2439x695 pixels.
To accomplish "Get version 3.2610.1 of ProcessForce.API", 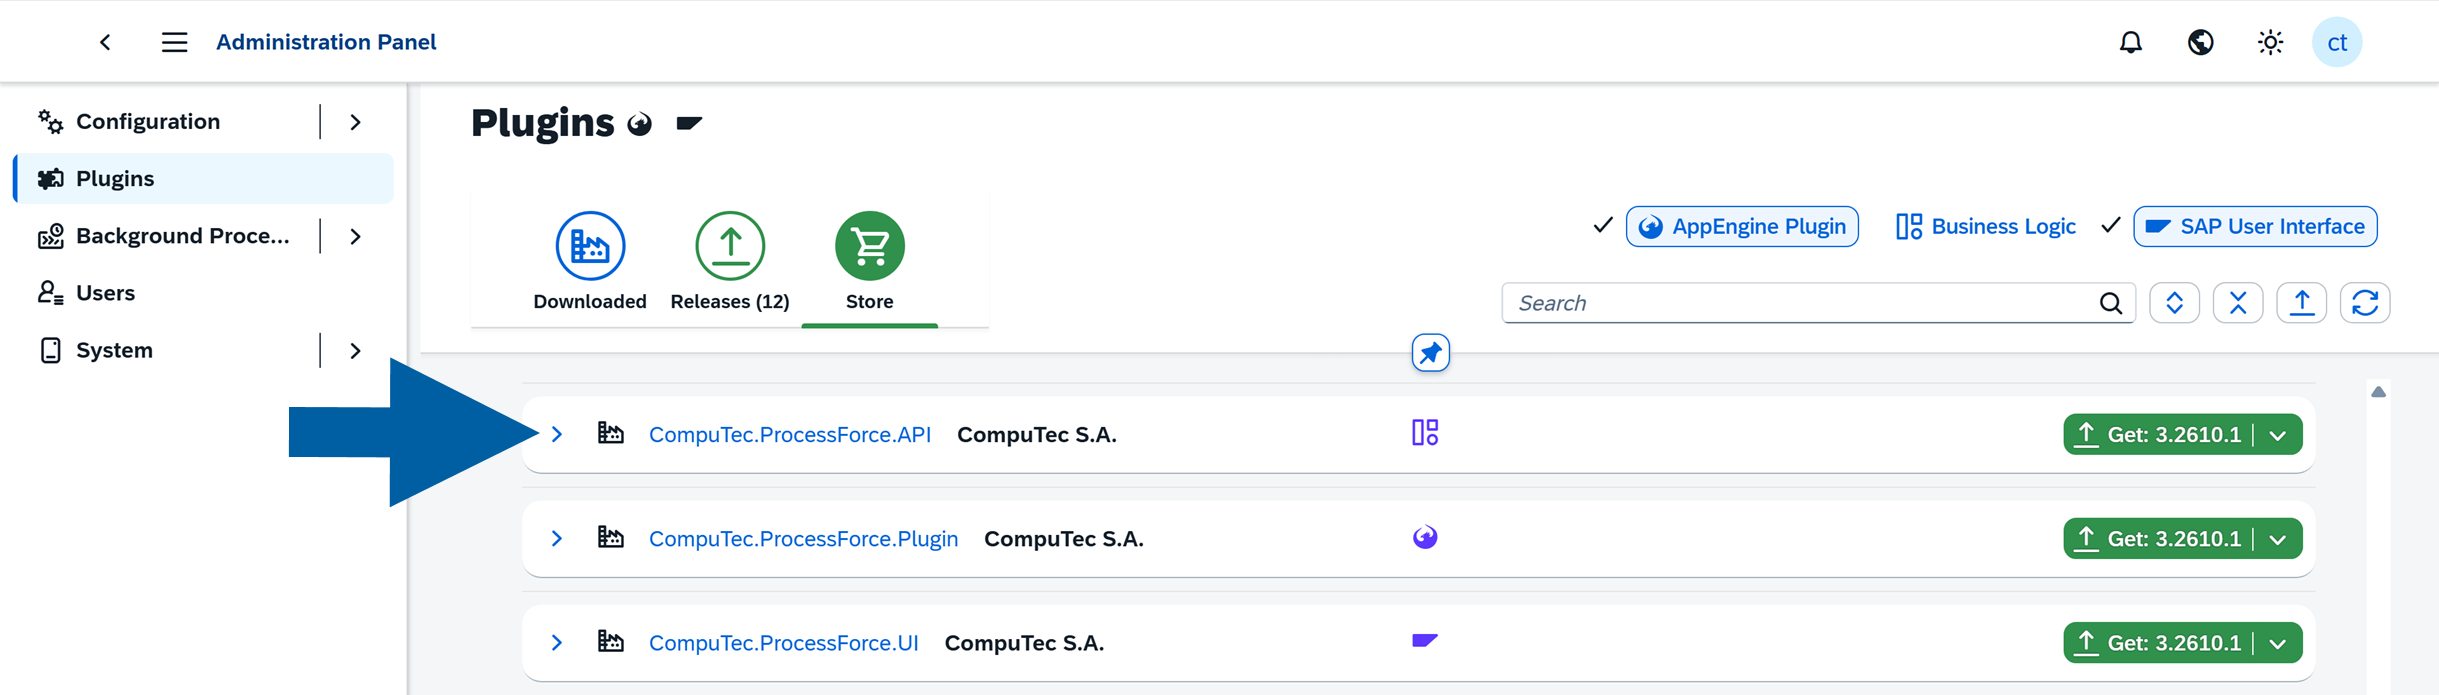I will point(2158,435).
